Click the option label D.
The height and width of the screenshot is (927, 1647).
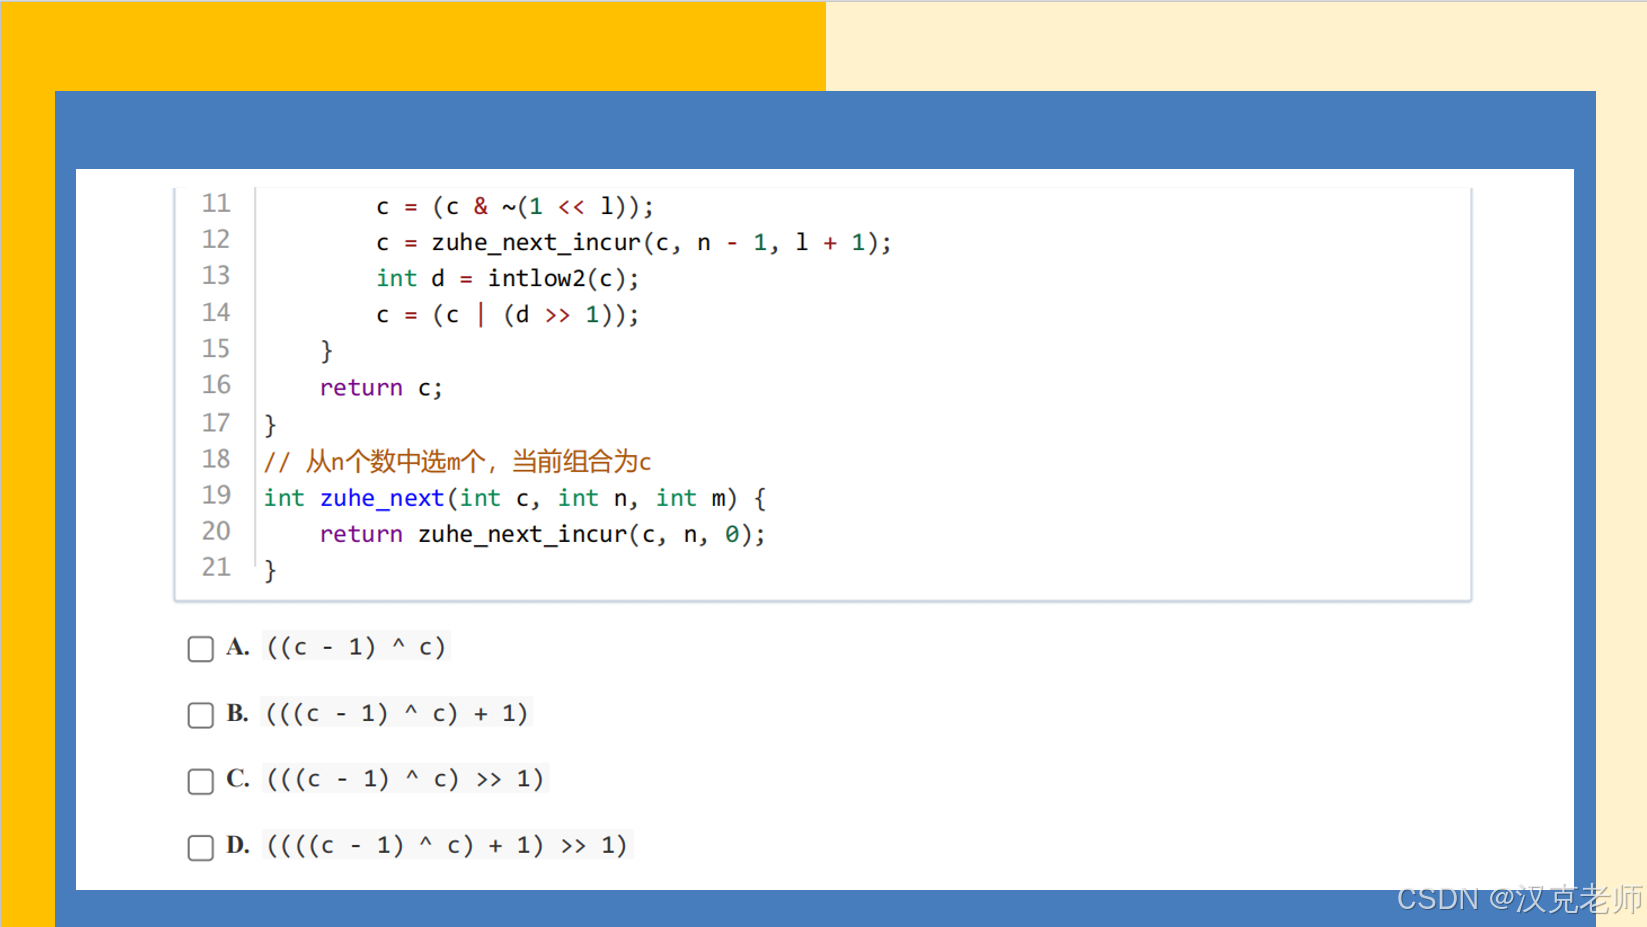238,845
